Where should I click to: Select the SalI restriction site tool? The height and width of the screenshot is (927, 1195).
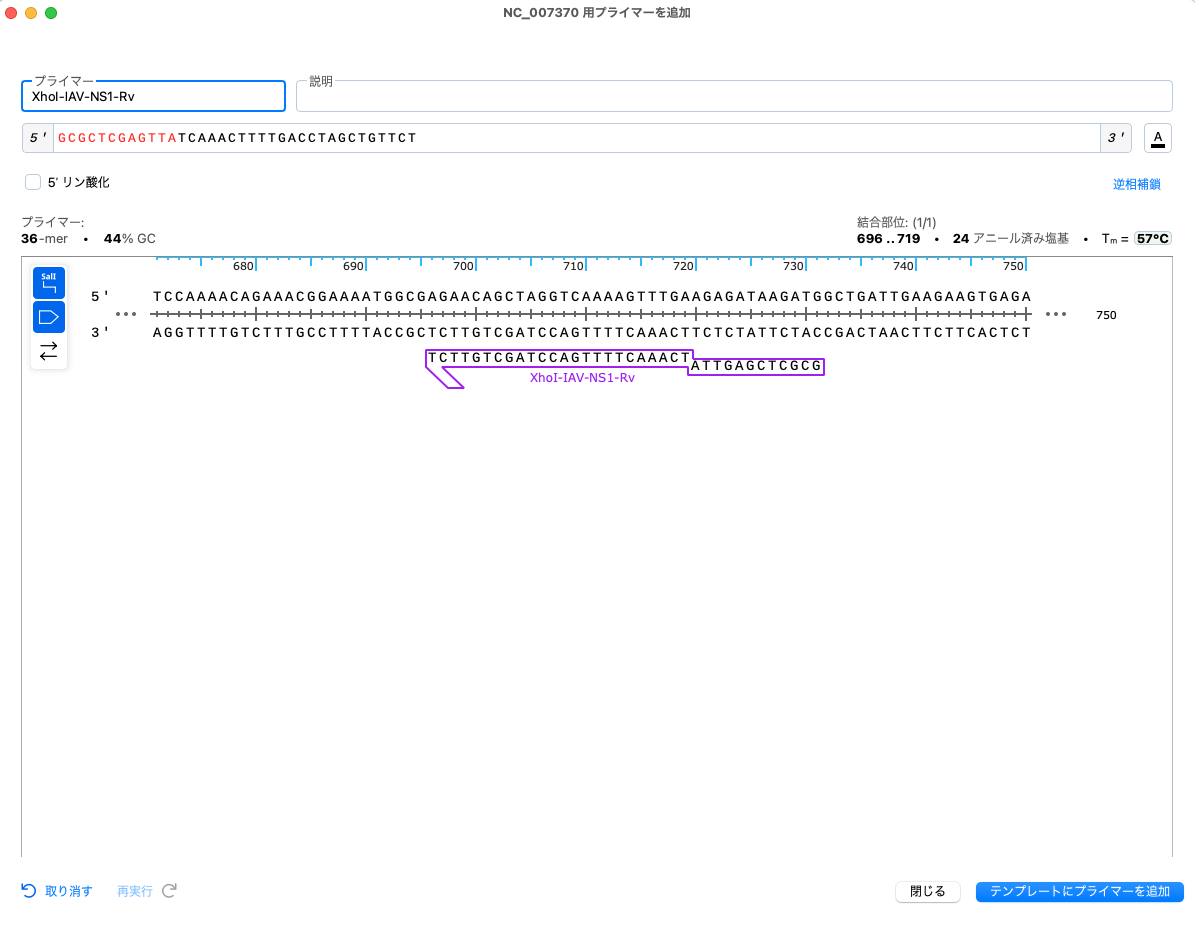click(x=48, y=282)
